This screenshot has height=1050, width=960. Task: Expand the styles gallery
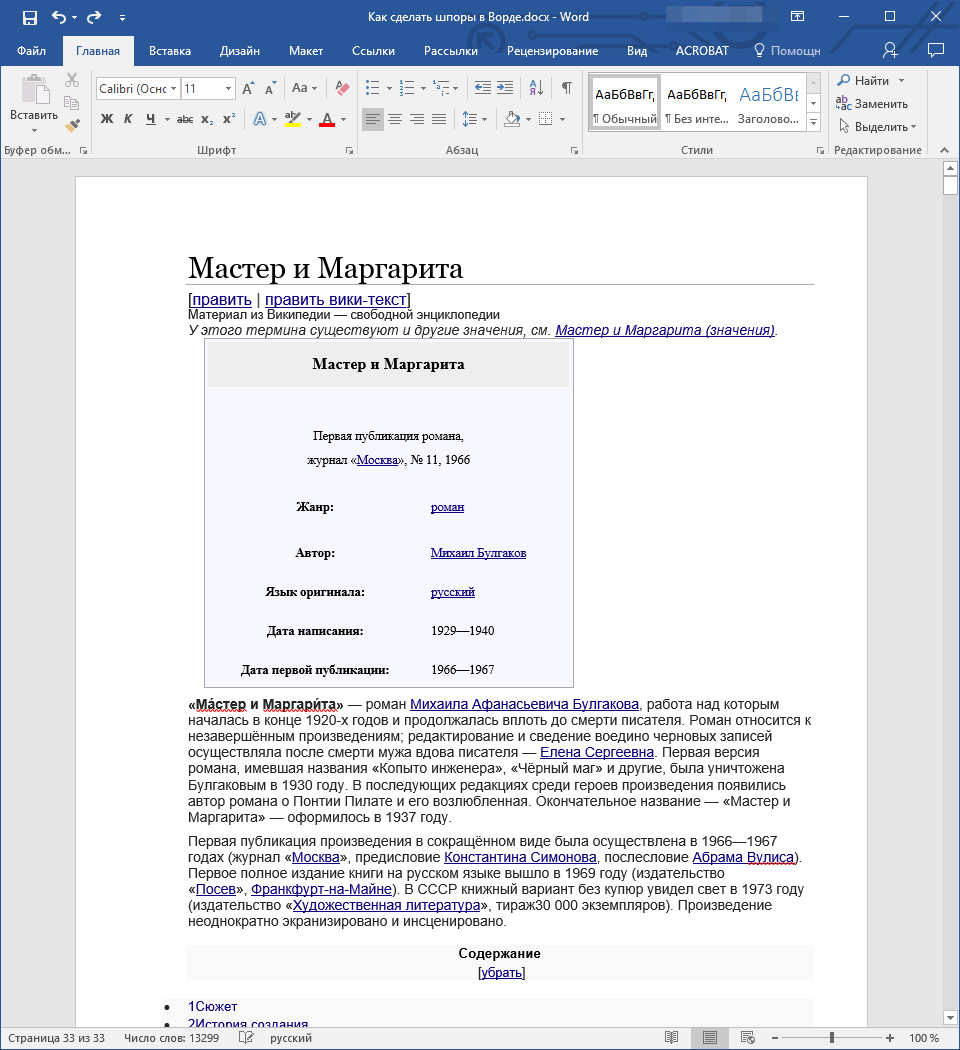click(813, 122)
